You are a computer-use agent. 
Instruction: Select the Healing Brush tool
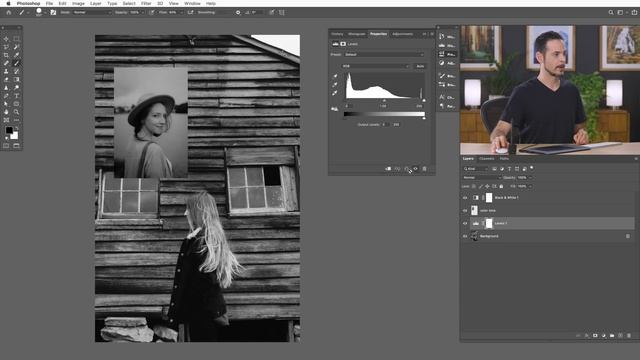coord(6,63)
